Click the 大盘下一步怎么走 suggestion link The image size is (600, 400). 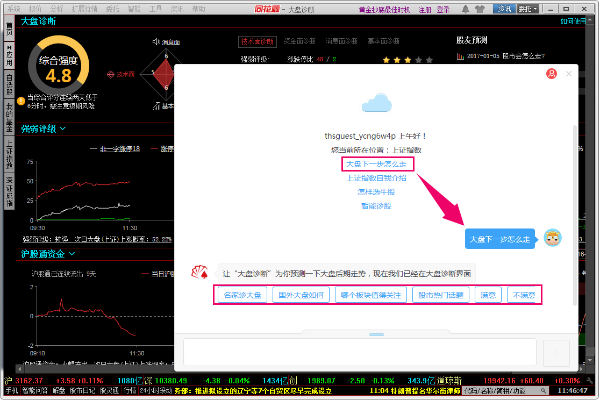click(x=377, y=164)
